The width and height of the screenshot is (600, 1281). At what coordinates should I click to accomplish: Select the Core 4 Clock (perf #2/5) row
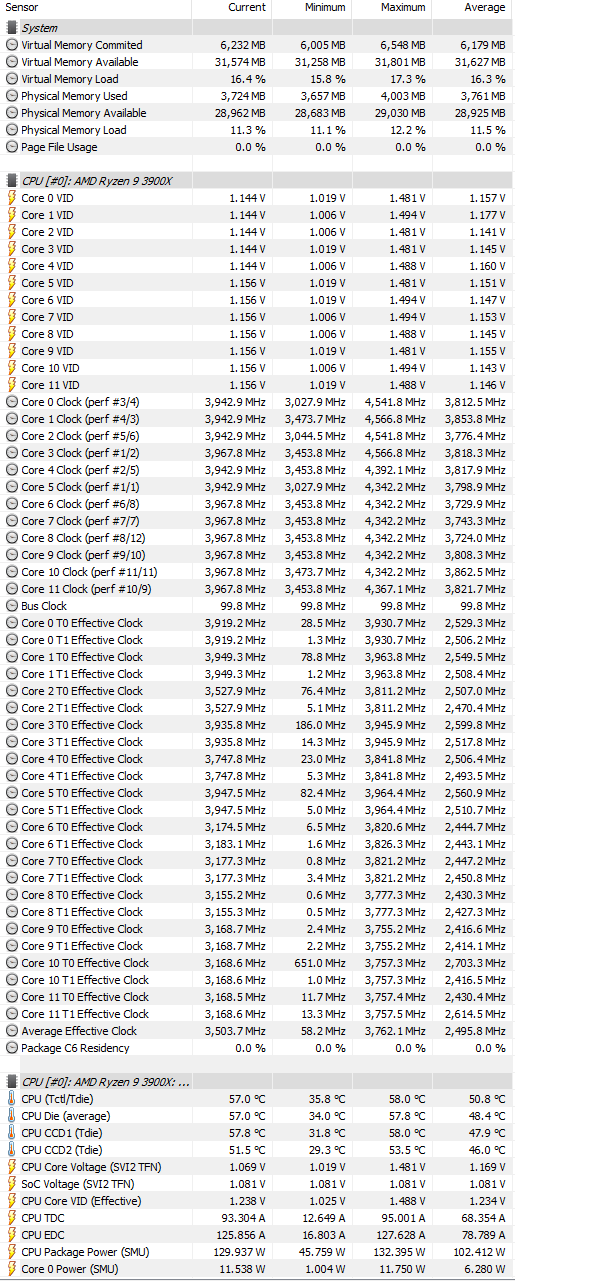click(x=257, y=470)
